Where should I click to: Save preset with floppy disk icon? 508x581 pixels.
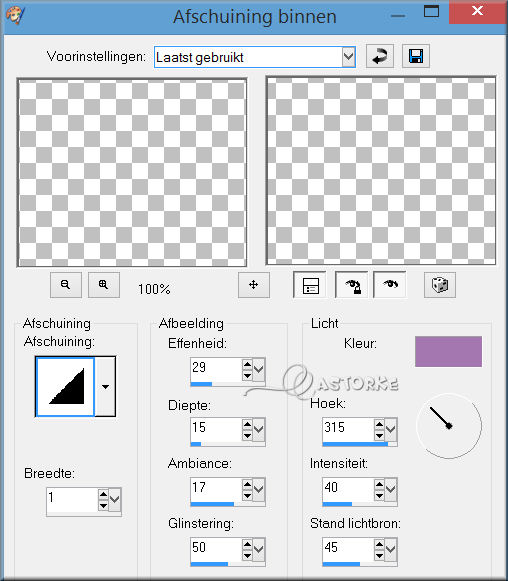[416, 56]
